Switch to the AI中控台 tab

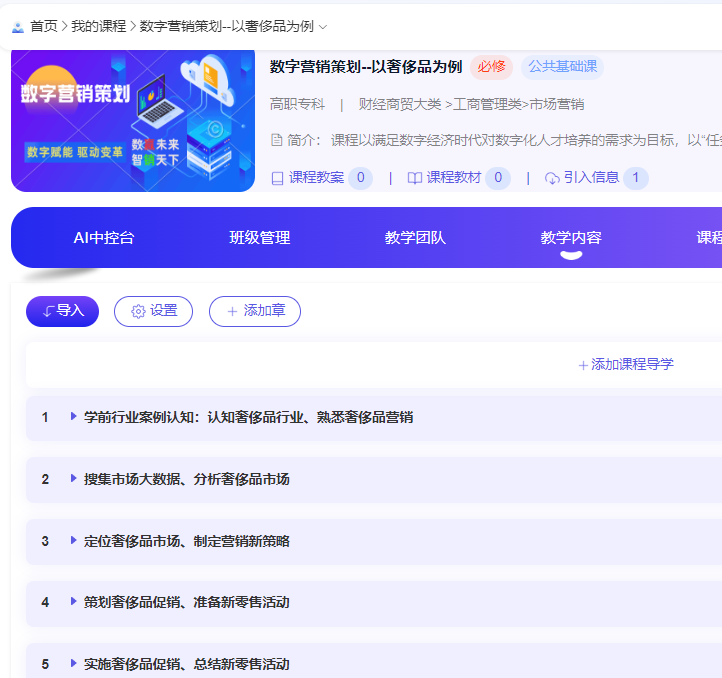pyautogui.click(x=104, y=238)
